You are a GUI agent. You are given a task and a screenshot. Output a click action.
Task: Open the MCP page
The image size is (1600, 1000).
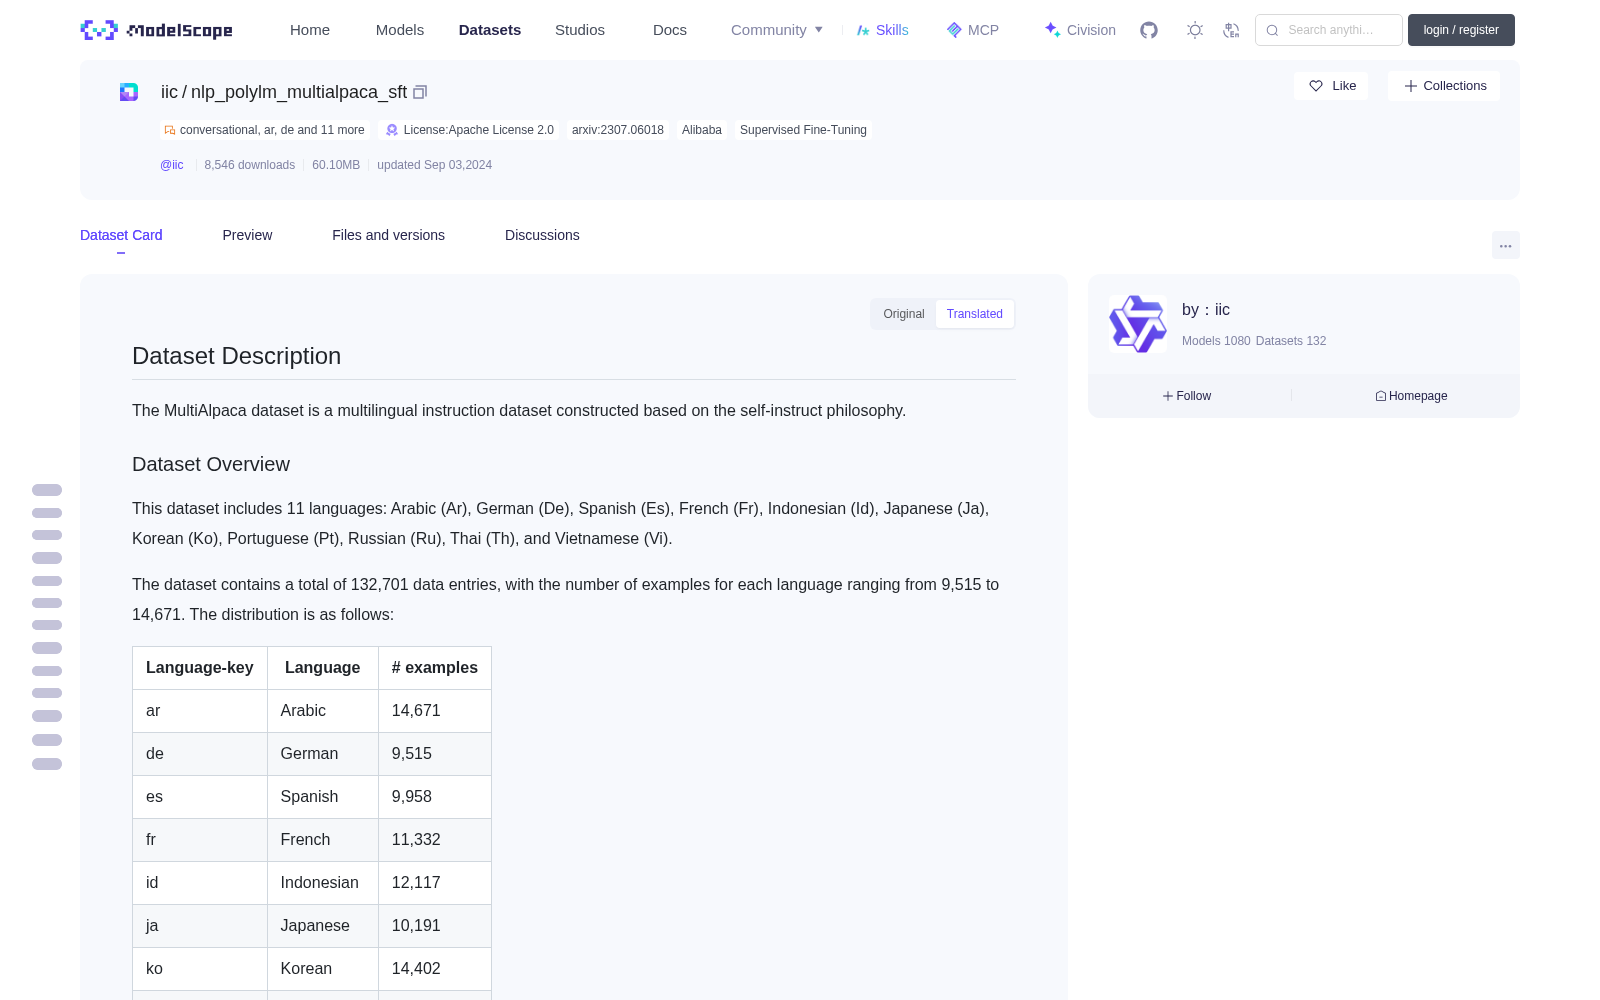click(972, 30)
